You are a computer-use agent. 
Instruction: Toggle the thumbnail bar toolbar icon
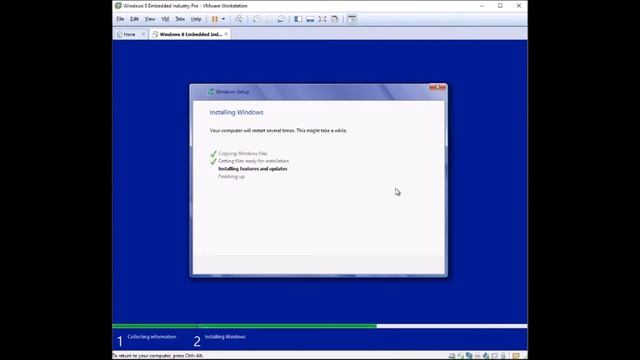(x=310, y=19)
